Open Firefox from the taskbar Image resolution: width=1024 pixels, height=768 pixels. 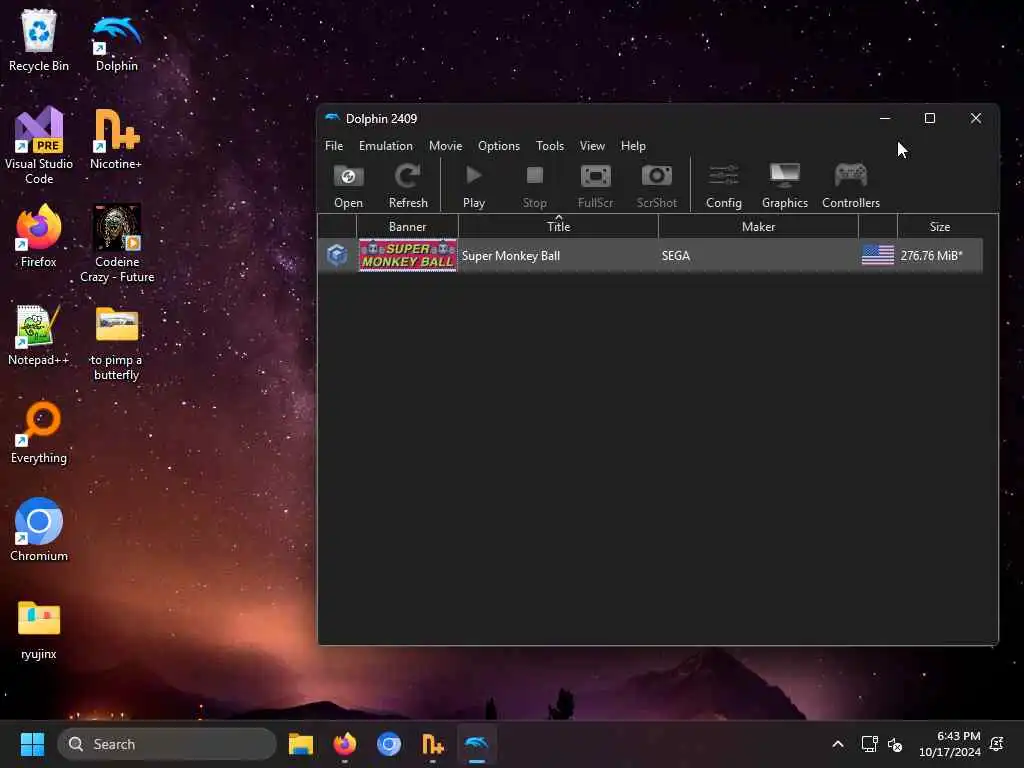coord(345,744)
